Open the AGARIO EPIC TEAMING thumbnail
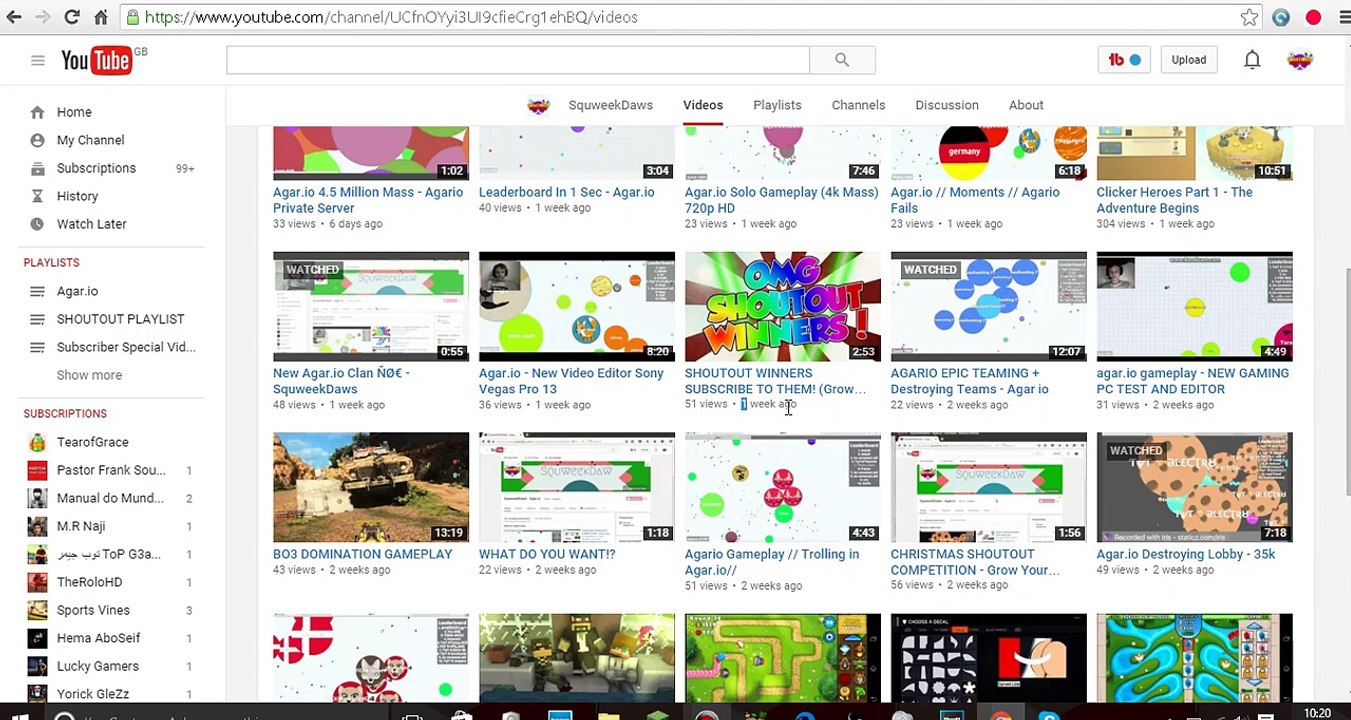 click(989, 306)
